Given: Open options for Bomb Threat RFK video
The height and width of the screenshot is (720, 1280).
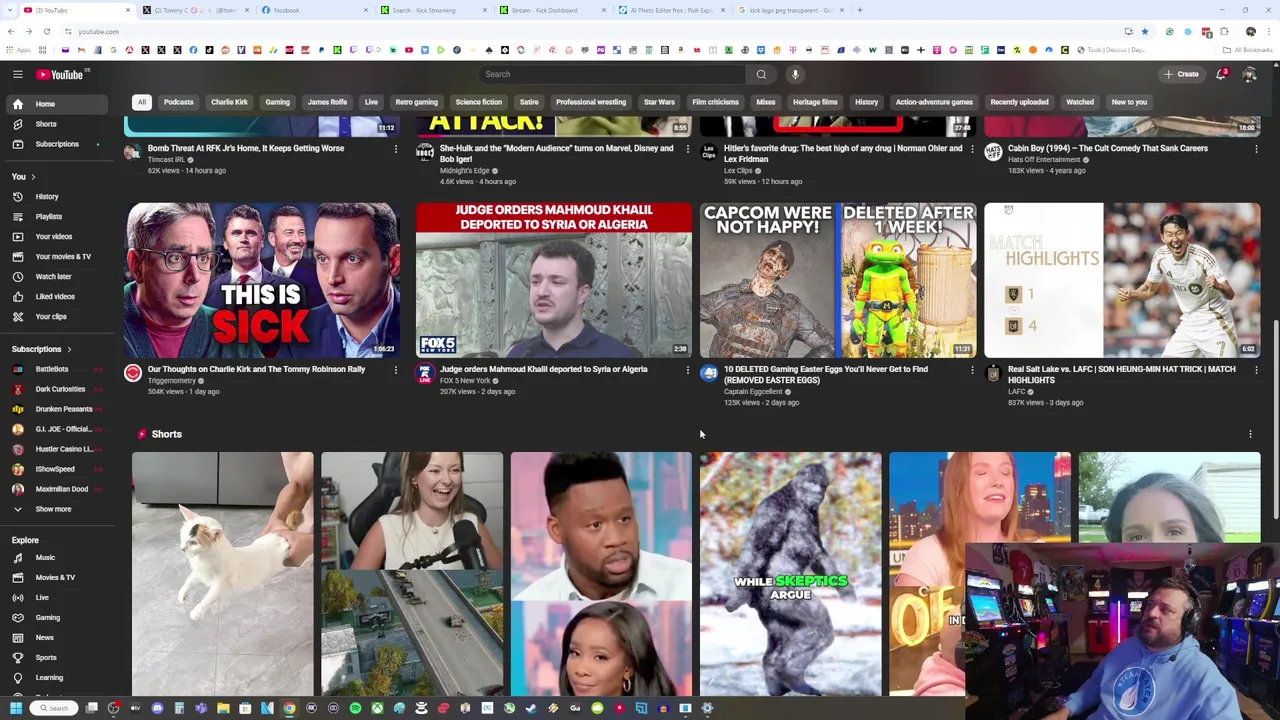Looking at the screenshot, I should point(395,150).
